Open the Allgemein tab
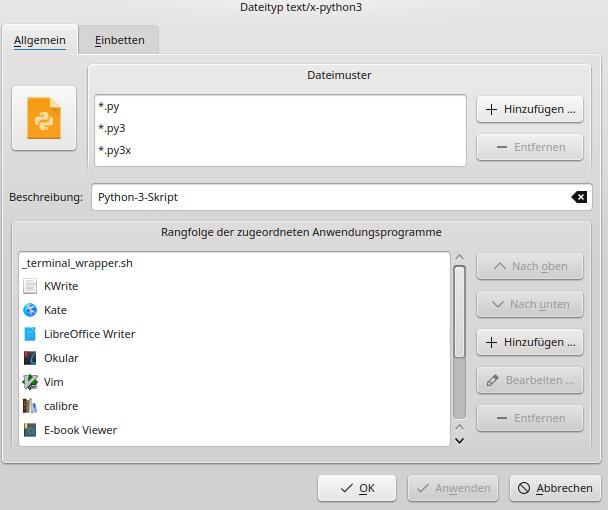The image size is (608, 510). coord(40,40)
